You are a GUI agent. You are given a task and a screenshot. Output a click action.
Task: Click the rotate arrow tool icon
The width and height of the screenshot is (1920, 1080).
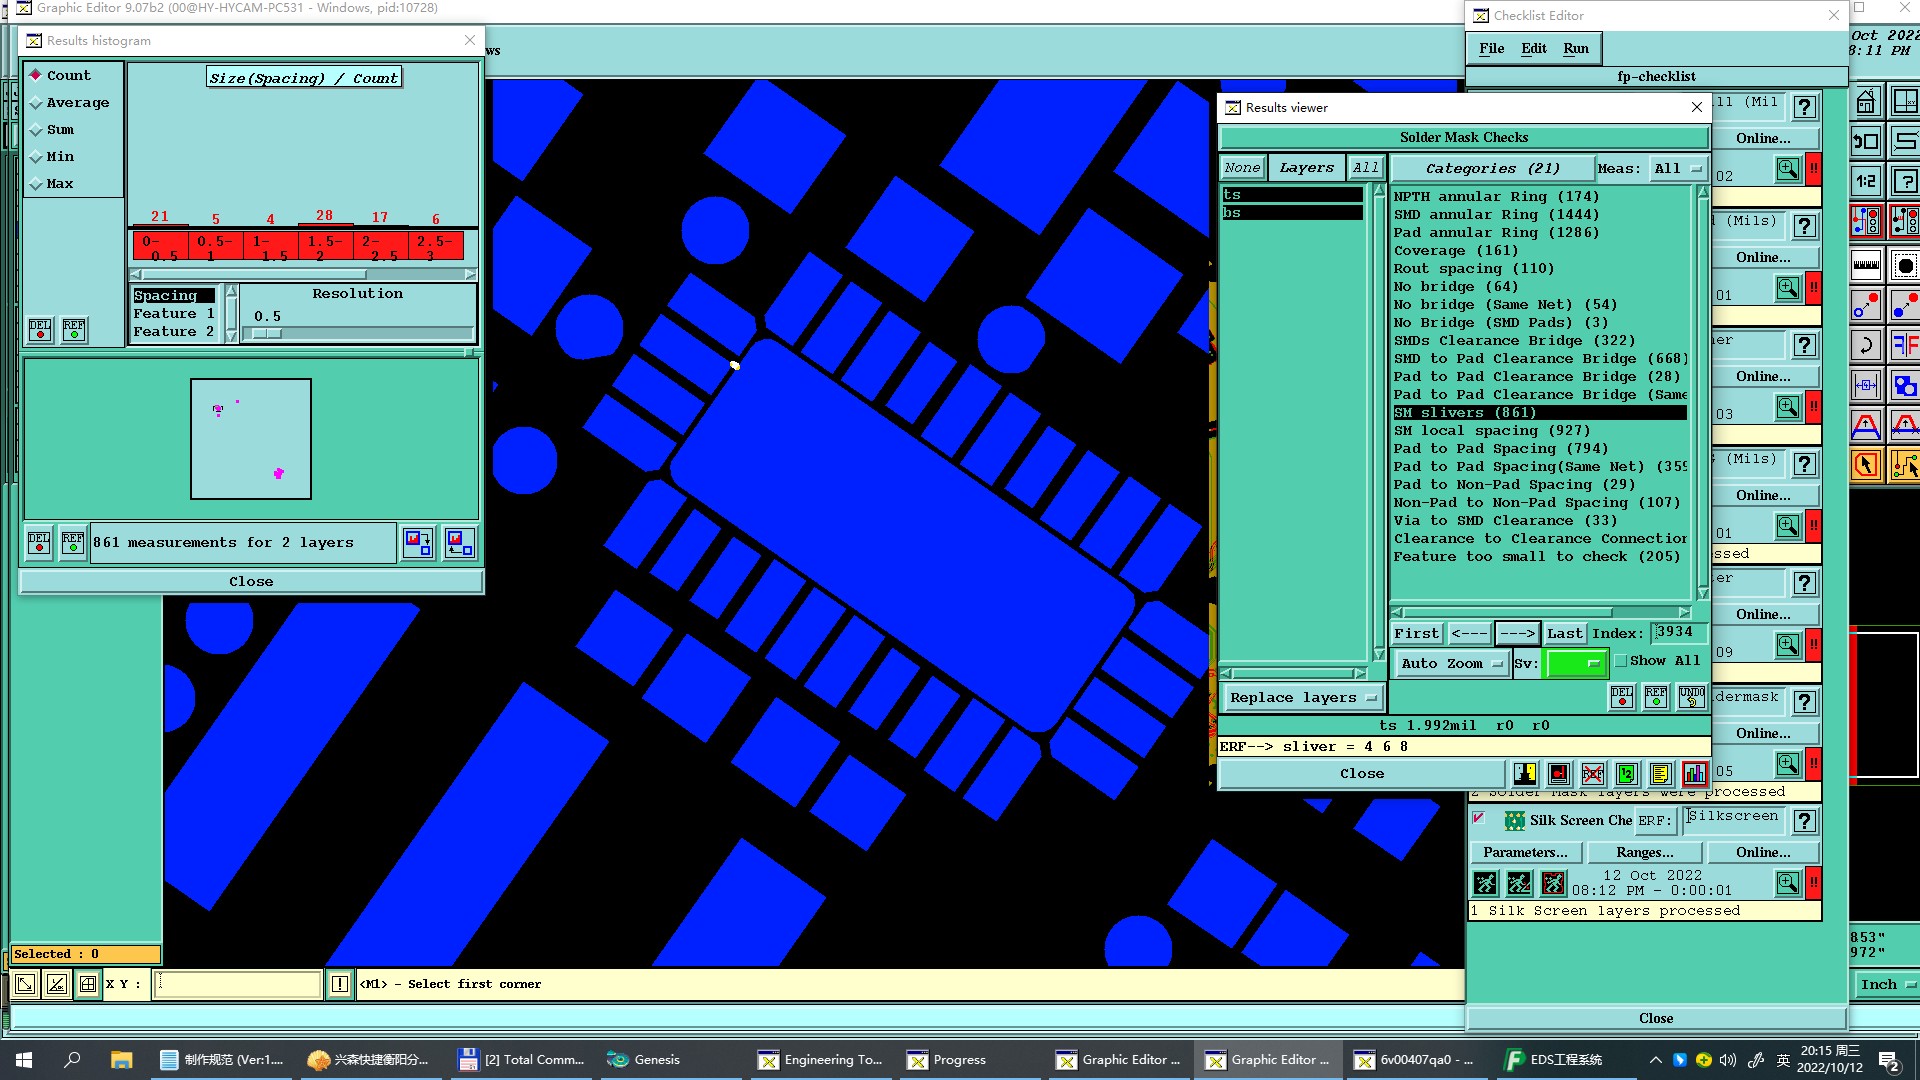[1866, 346]
